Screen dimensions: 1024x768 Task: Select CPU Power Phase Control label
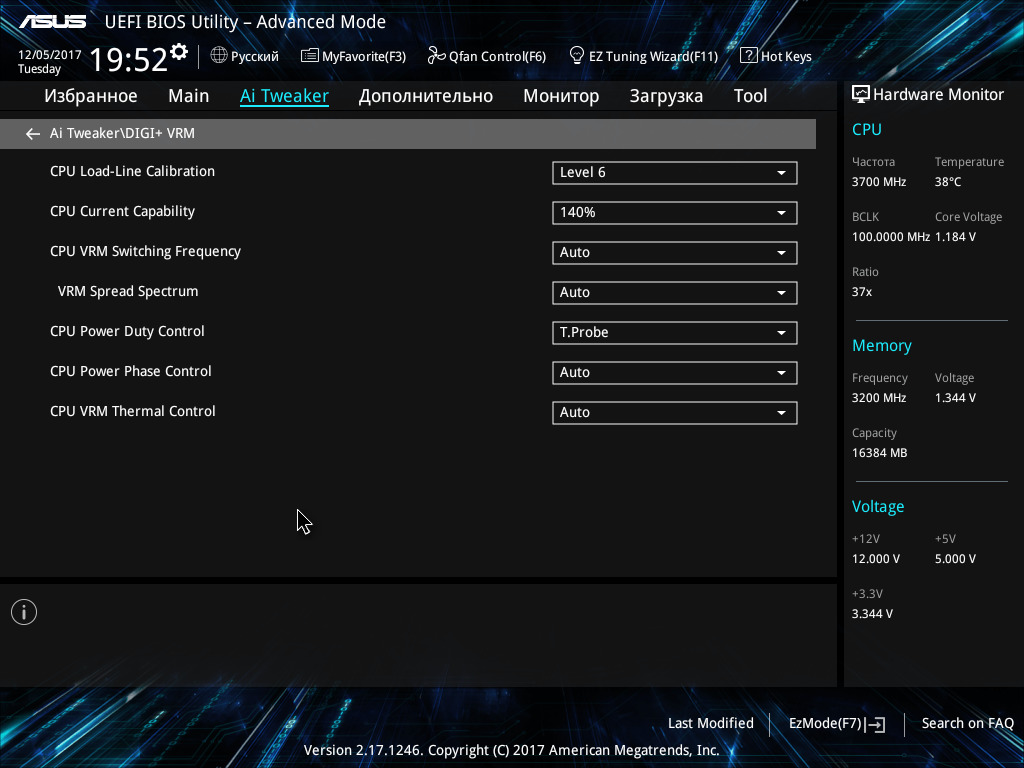tap(131, 371)
